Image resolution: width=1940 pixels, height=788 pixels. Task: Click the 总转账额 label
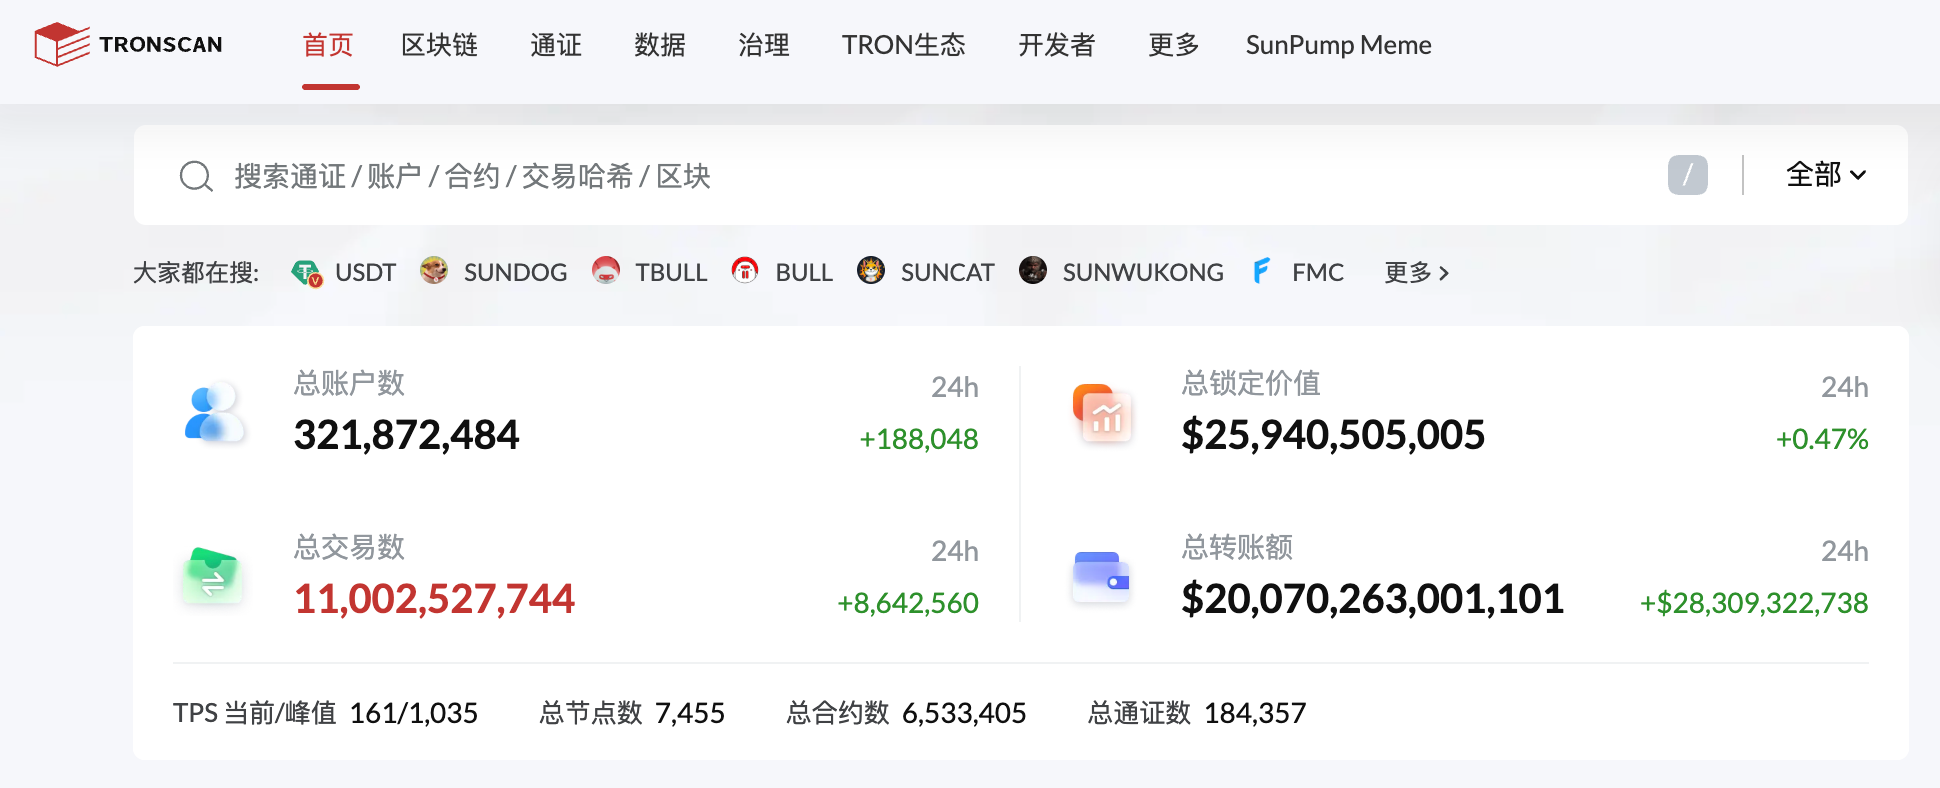pyautogui.click(x=1237, y=547)
